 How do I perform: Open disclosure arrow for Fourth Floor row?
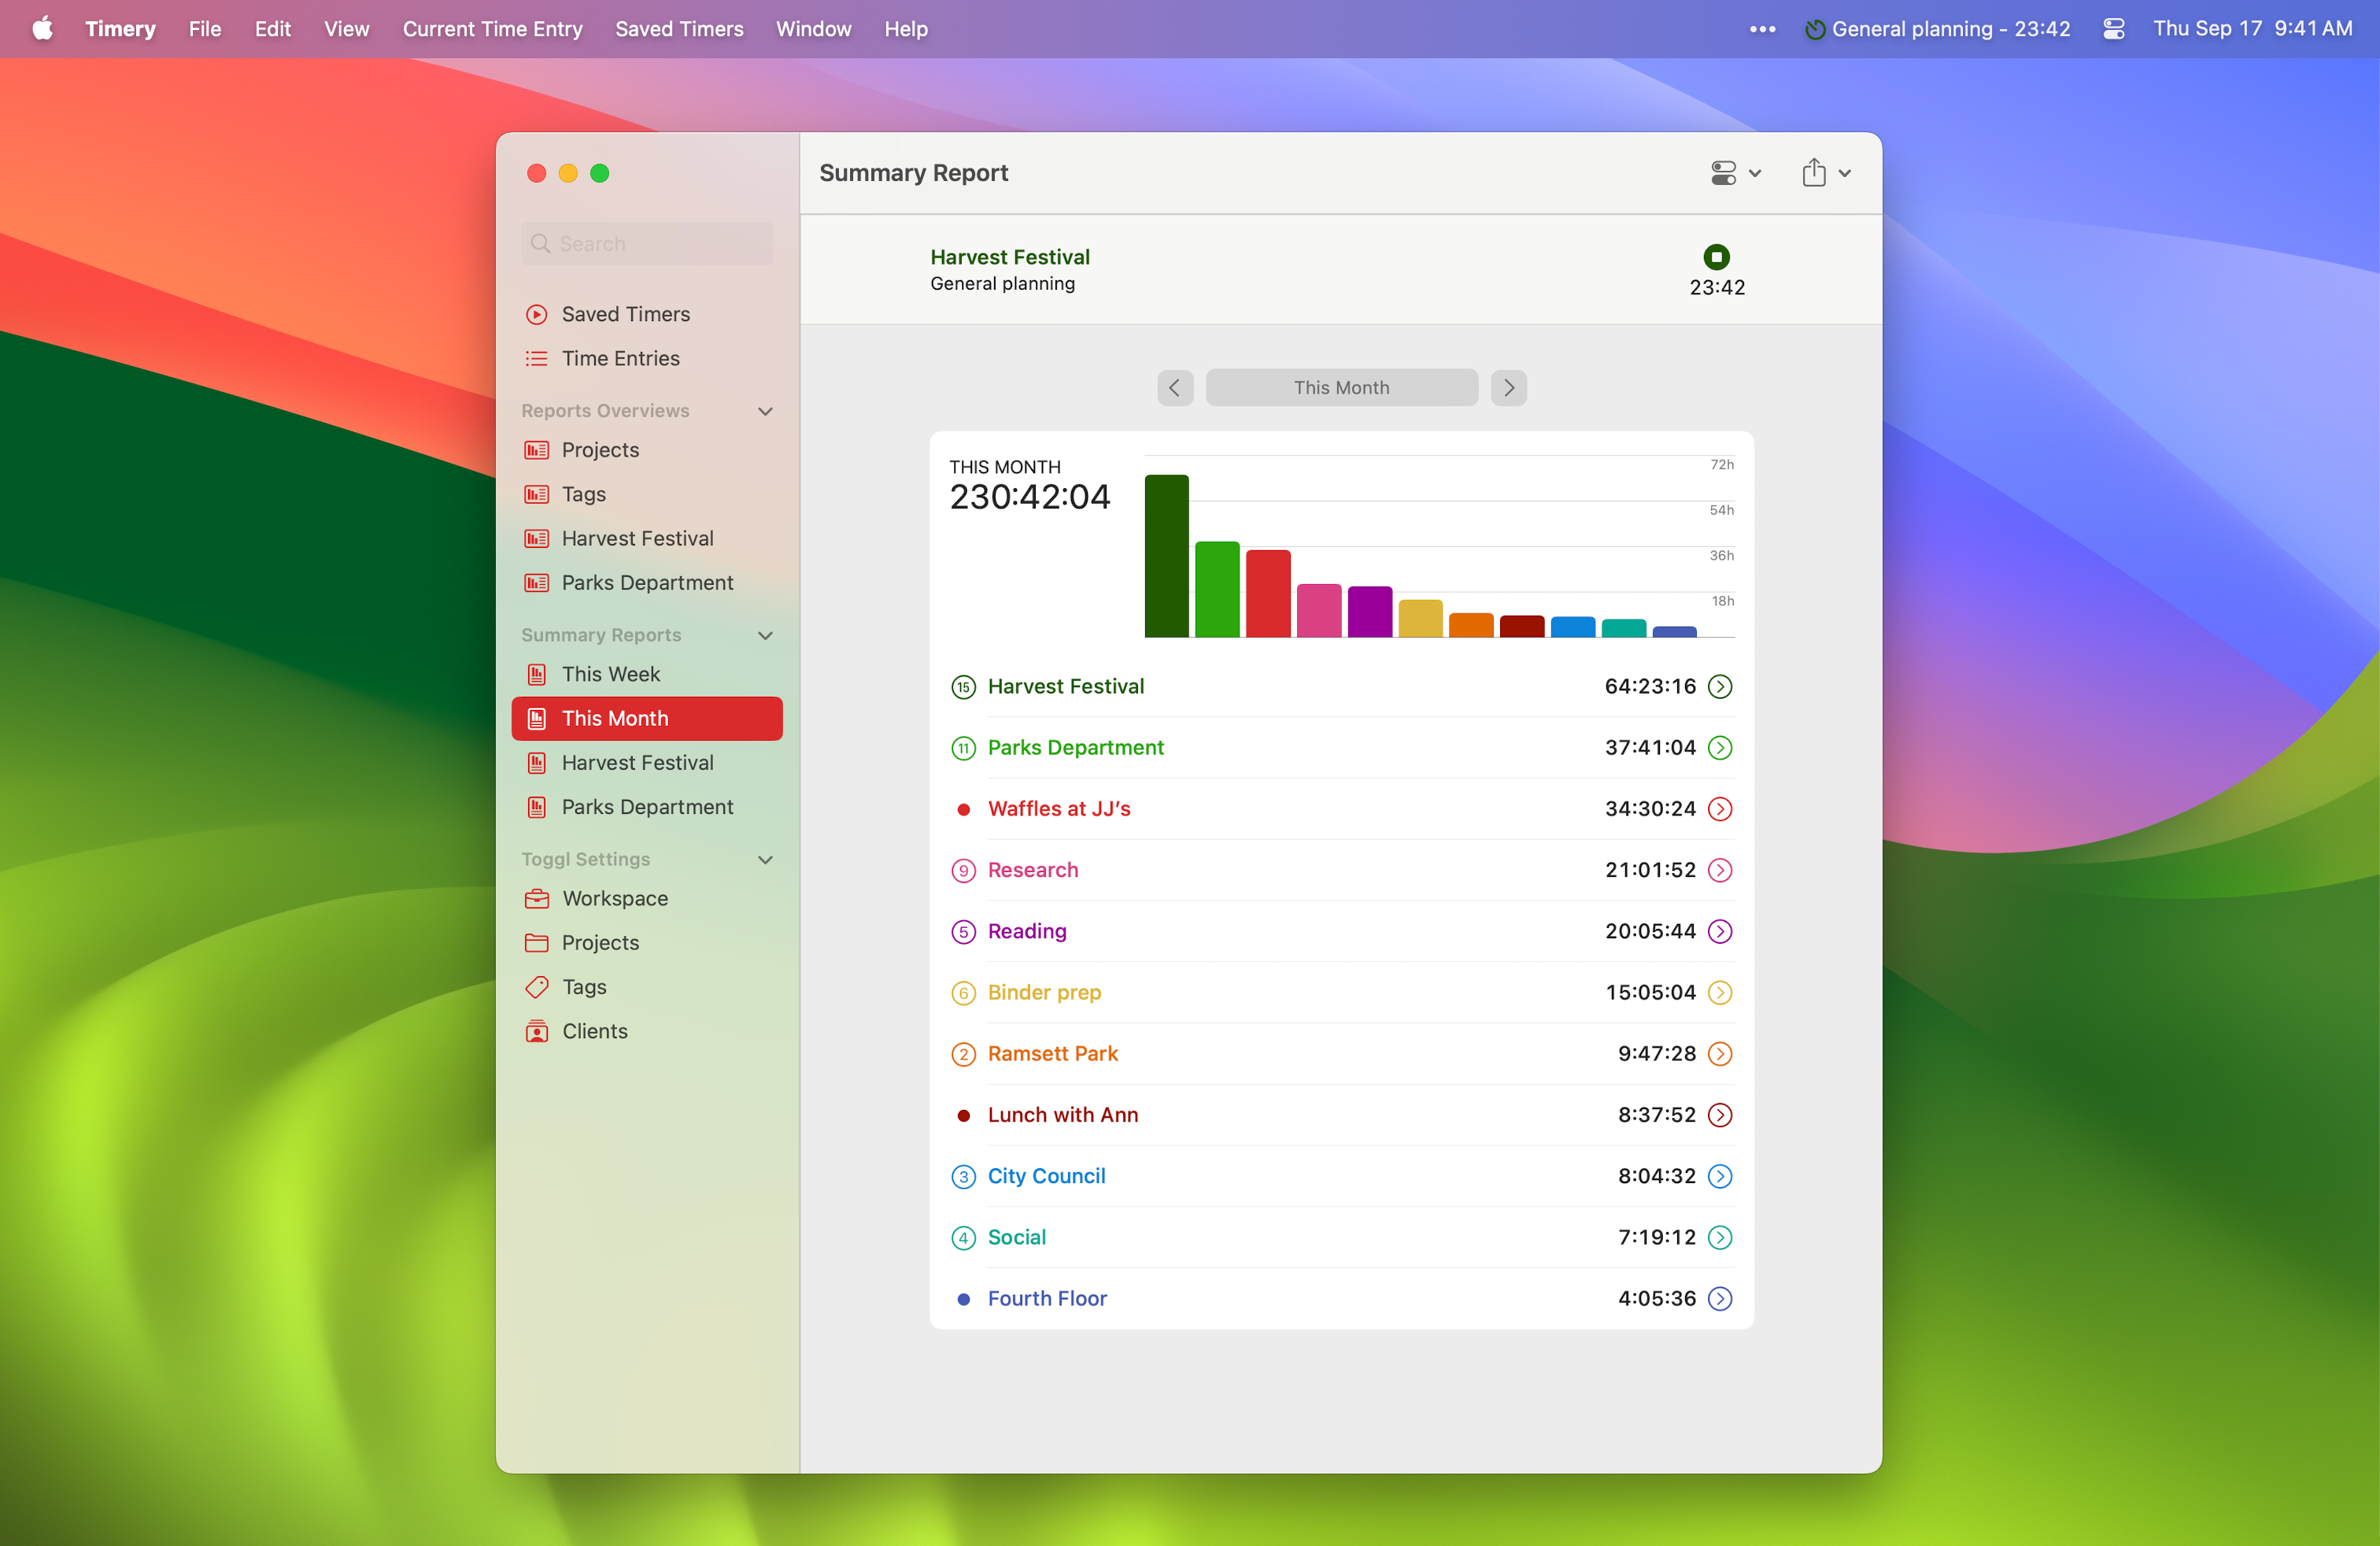point(1720,1298)
